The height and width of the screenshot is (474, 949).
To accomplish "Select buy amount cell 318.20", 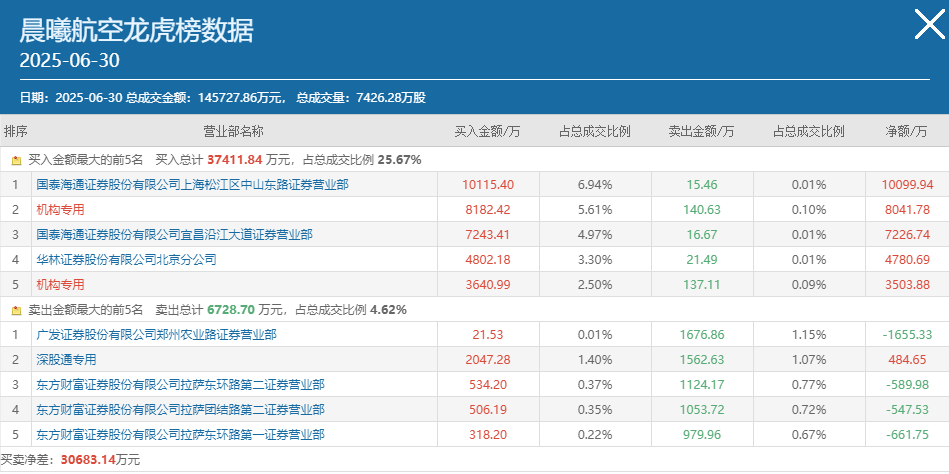I will tap(488, 435).
